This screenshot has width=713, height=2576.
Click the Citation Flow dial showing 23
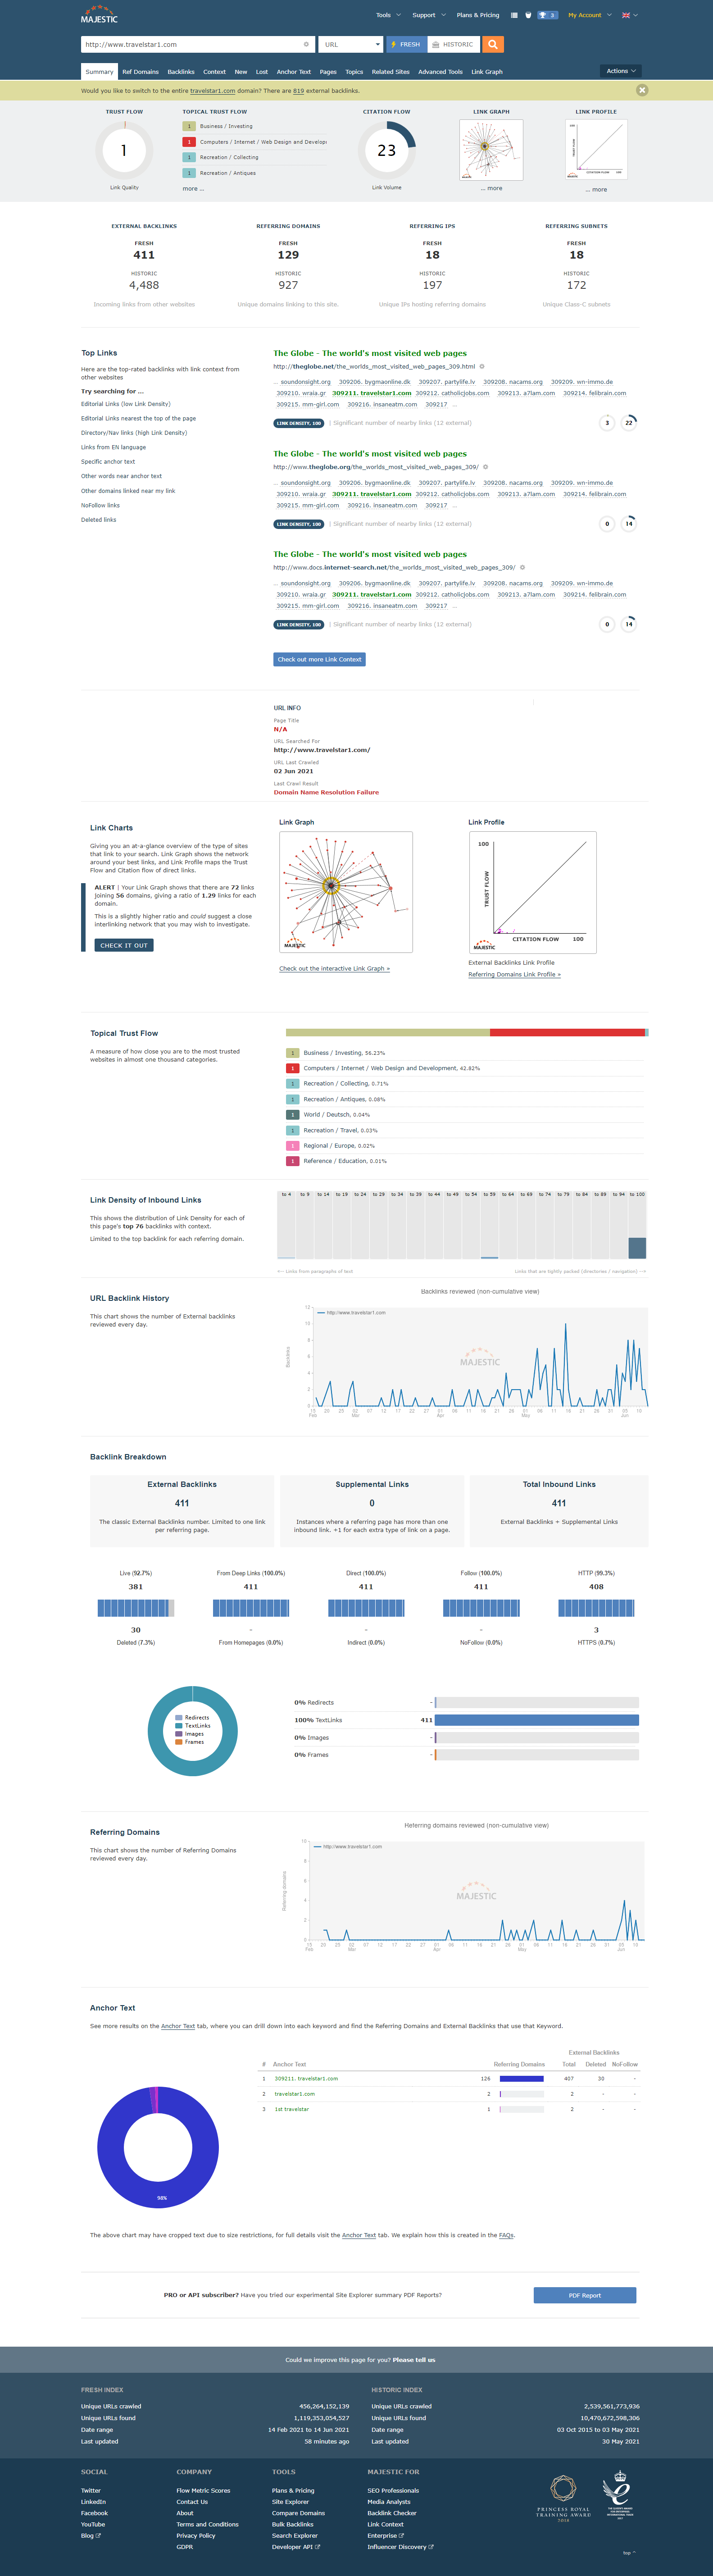[x=386, y=150]
